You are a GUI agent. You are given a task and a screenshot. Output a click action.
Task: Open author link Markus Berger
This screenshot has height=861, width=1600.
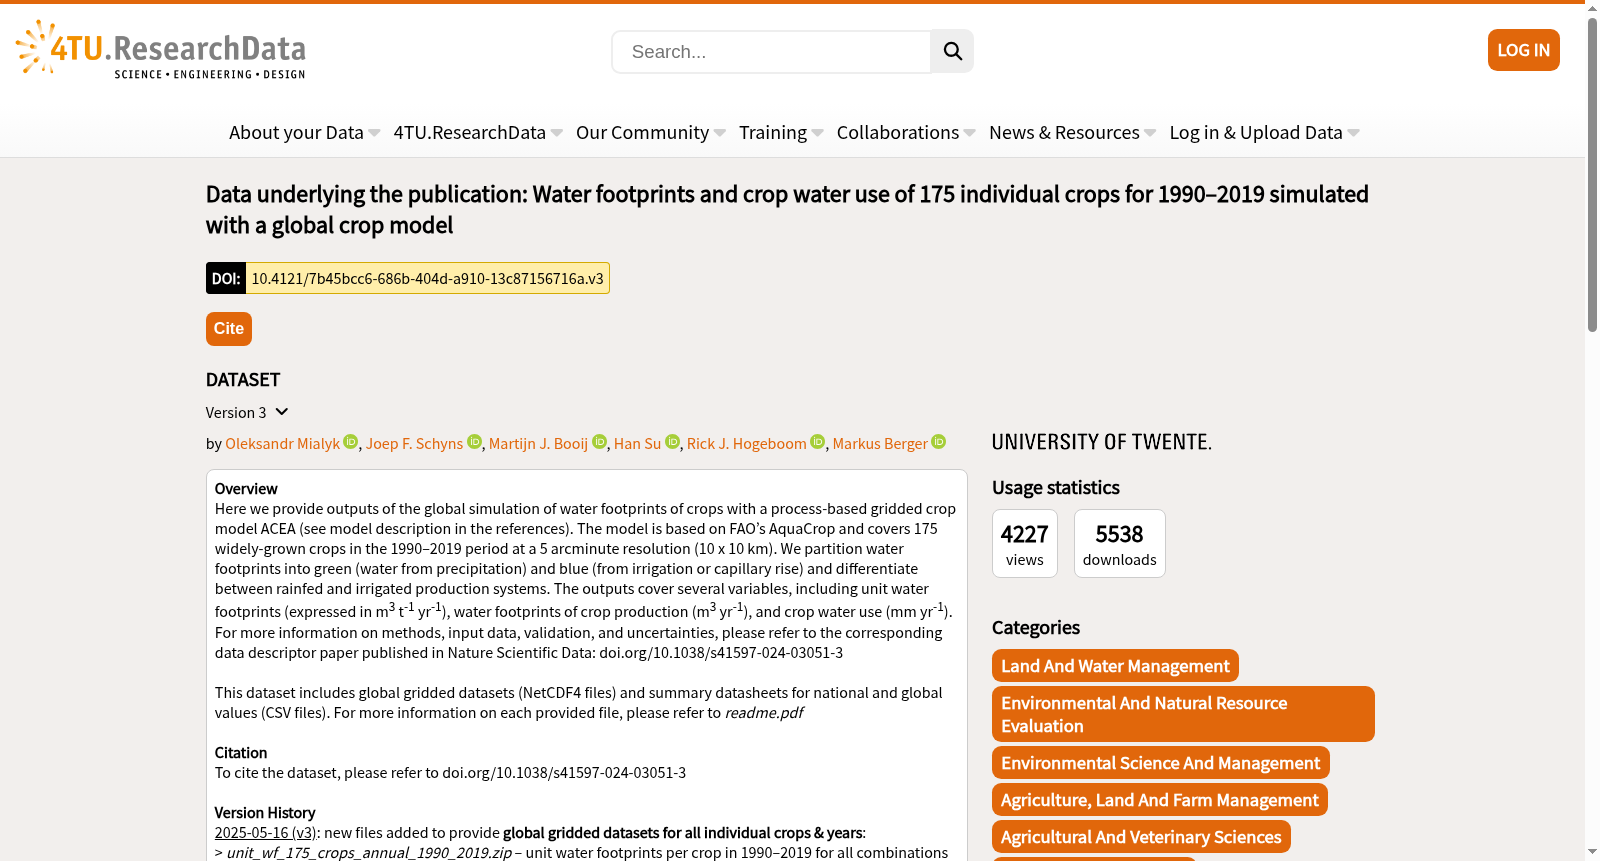(x=880, y=444)
